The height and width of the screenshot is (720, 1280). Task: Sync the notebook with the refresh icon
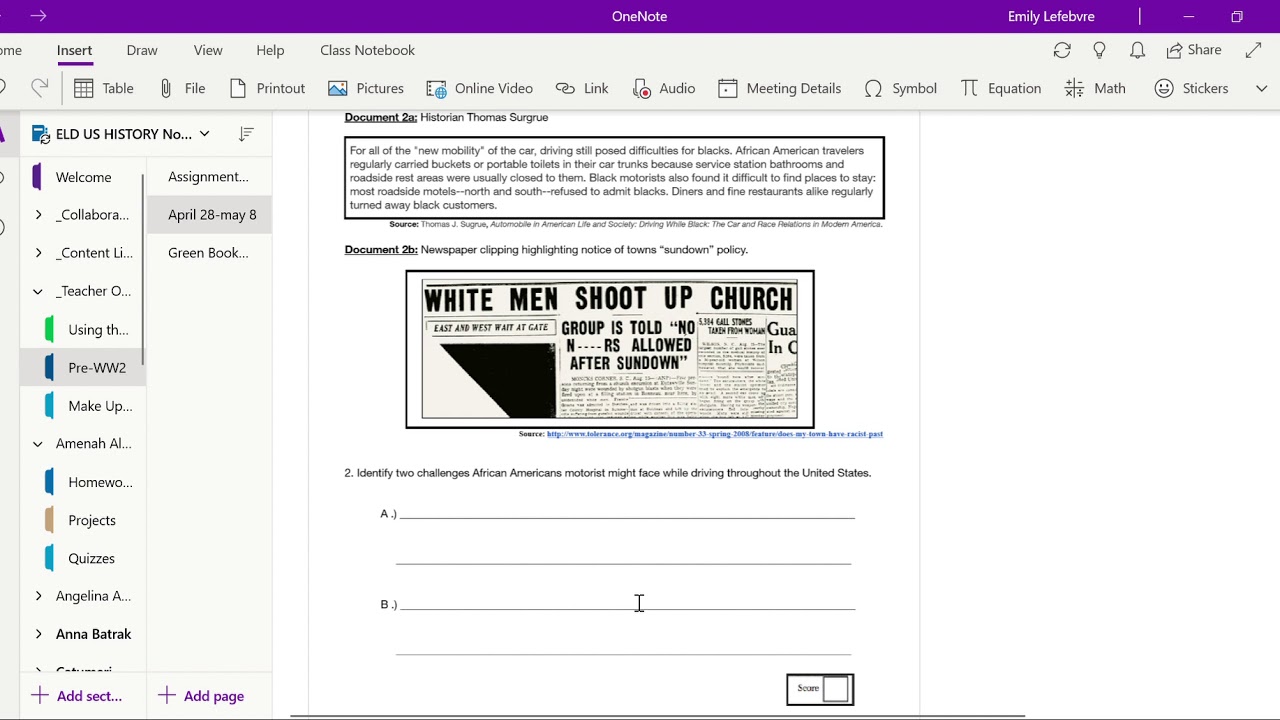(1062, 50)
